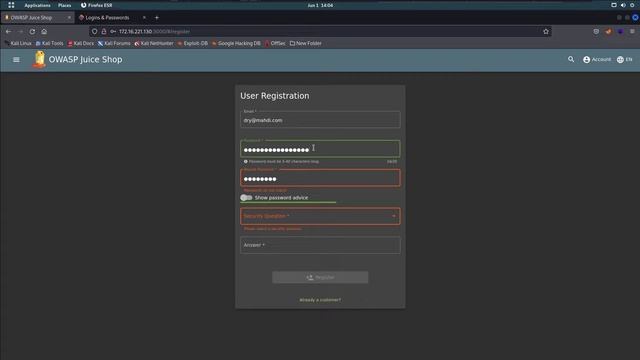Open the Juice Shop hamburger side menu
Screen dimensions: 640x360
16,60
